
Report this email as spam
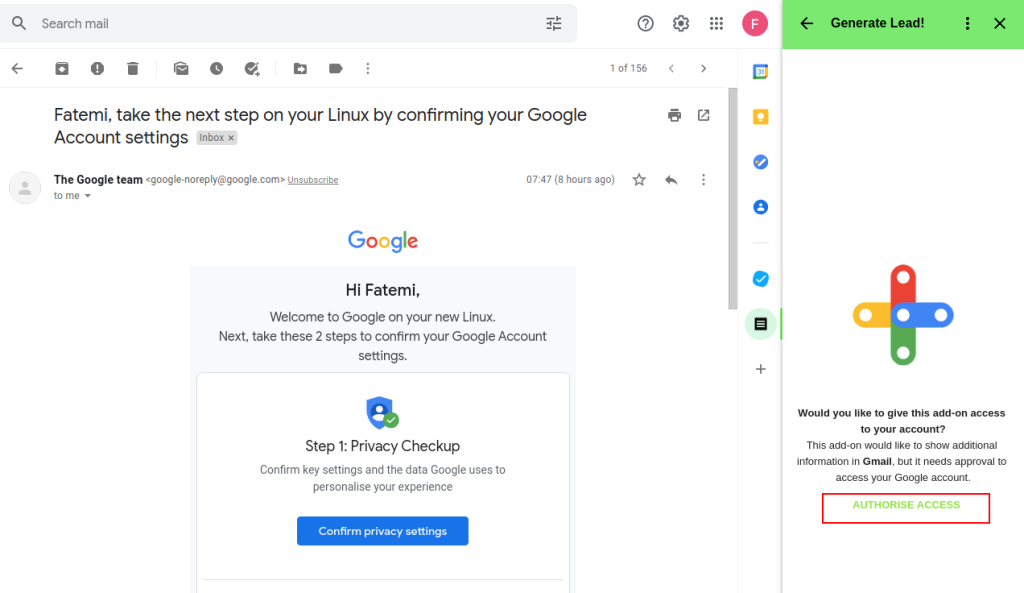[97, 68]
